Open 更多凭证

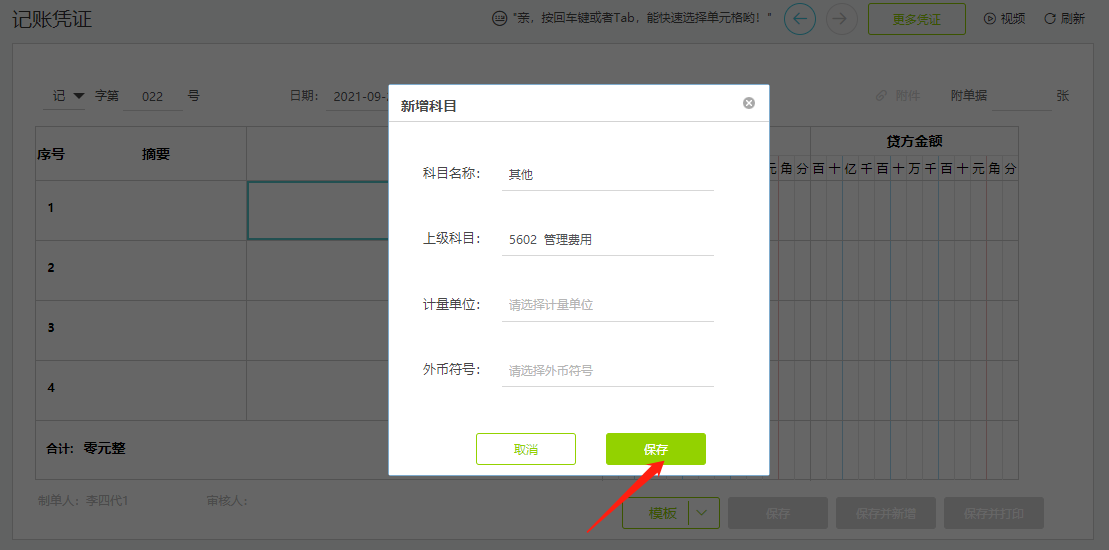917,19
